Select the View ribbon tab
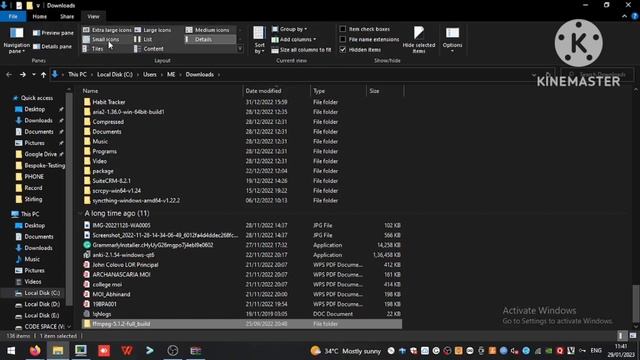Image resolution: width=640 pixels, height=360 pixels. [x=93, y=16]
